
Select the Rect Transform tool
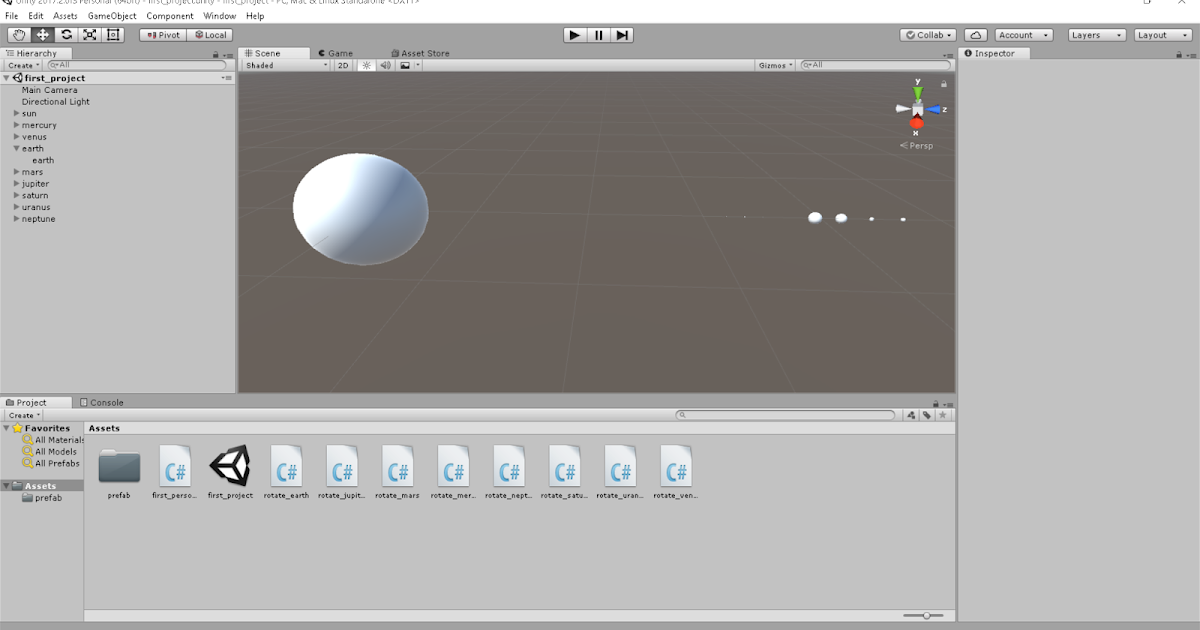(x=112, y=35)
